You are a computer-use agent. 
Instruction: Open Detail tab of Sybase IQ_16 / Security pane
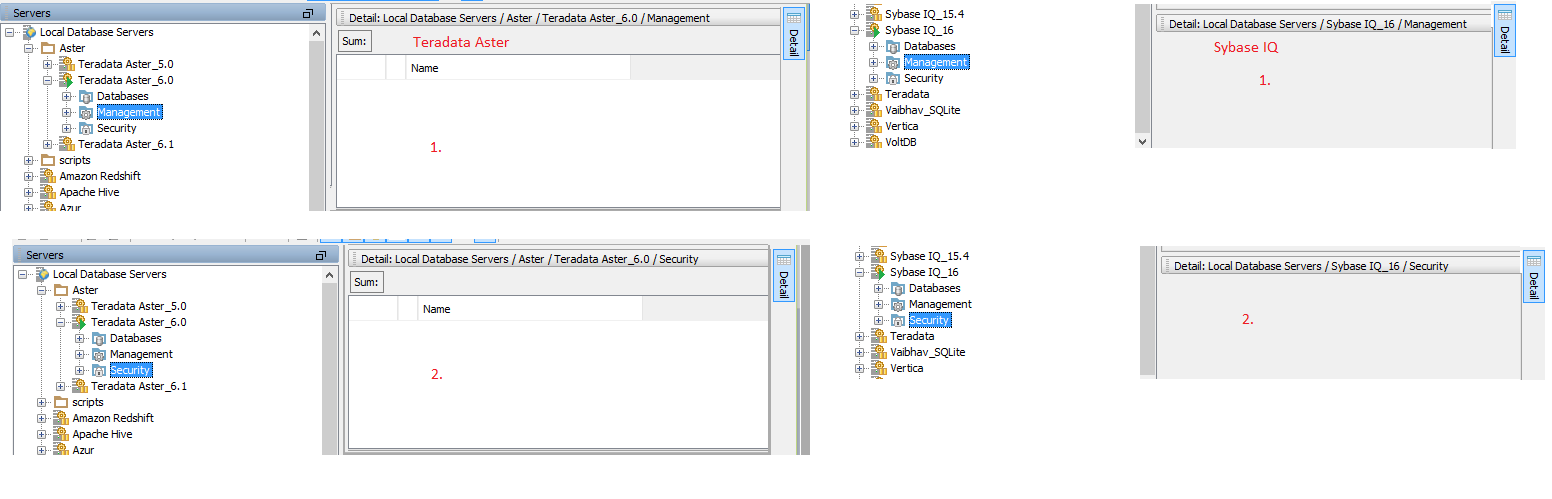coord(1533,277)
